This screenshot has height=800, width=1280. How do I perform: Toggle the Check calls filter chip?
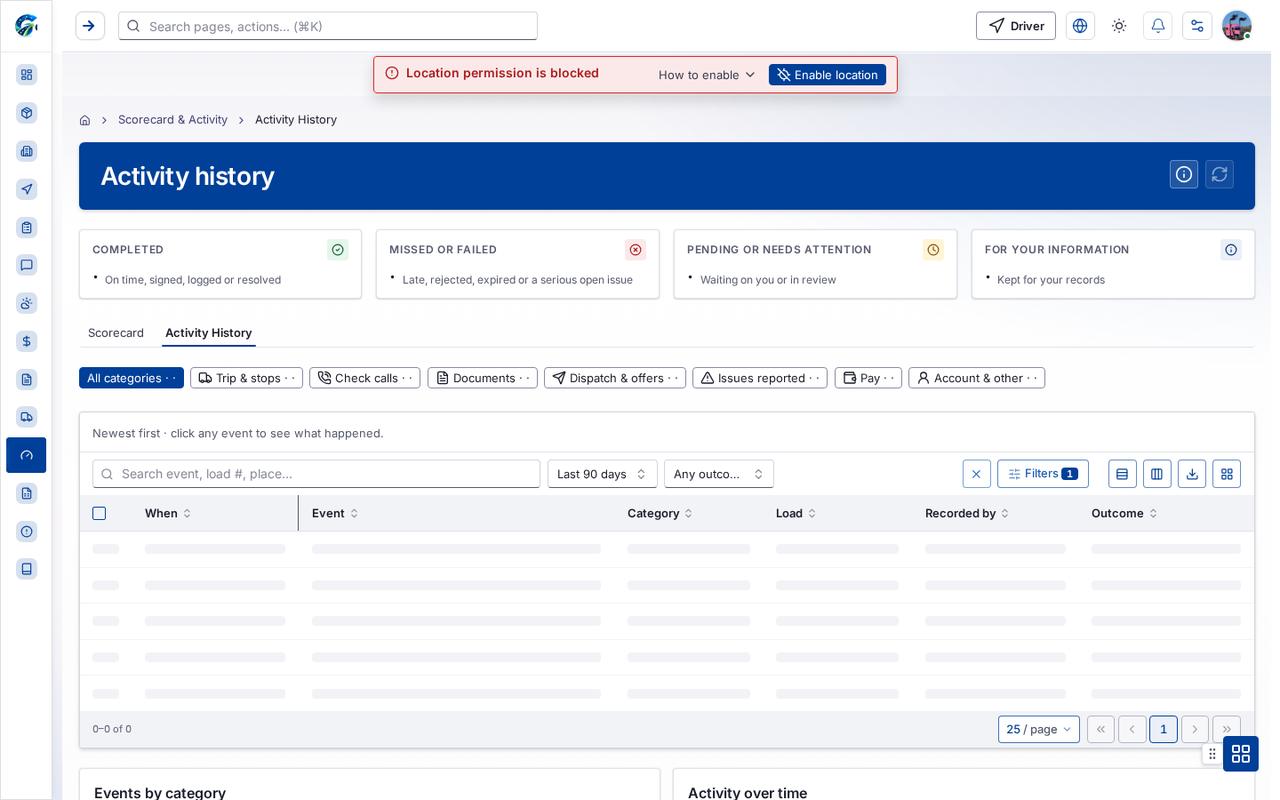point(365,378)
